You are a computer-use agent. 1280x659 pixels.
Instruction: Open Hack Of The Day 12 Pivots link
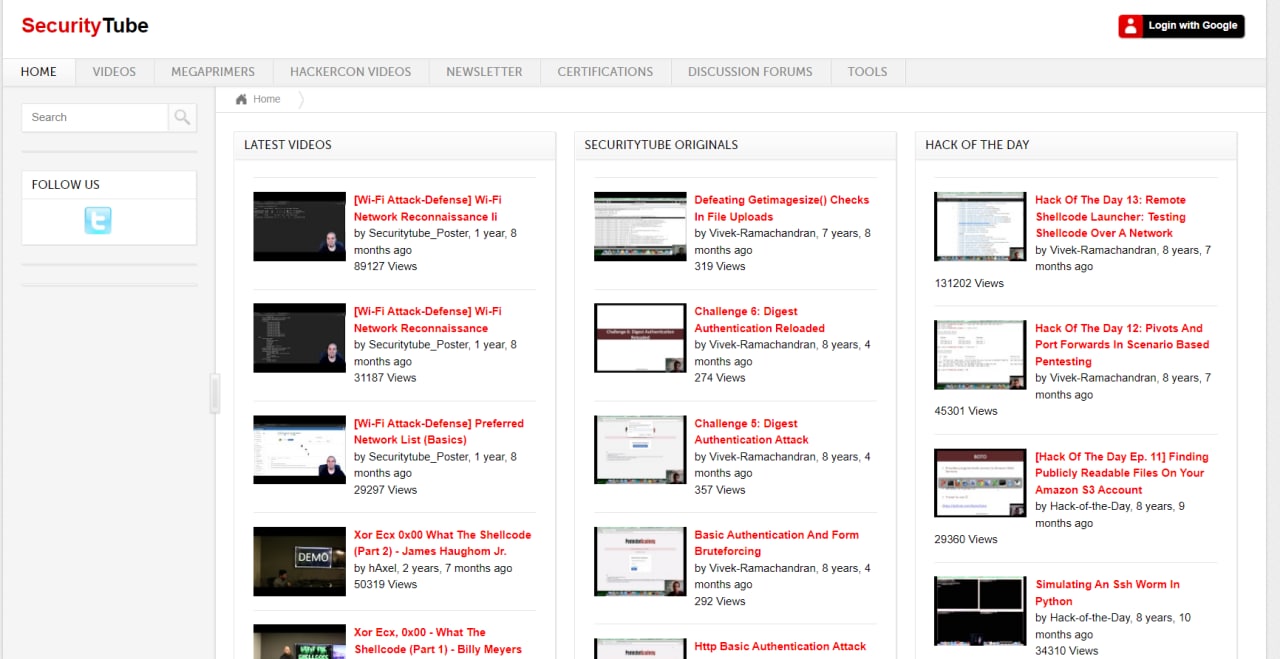tap(1122, 345)
